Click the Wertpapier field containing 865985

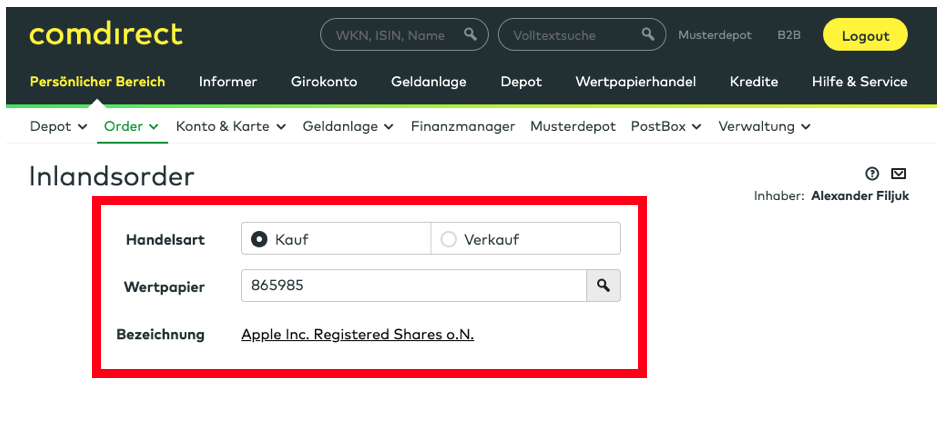[414, 285]
